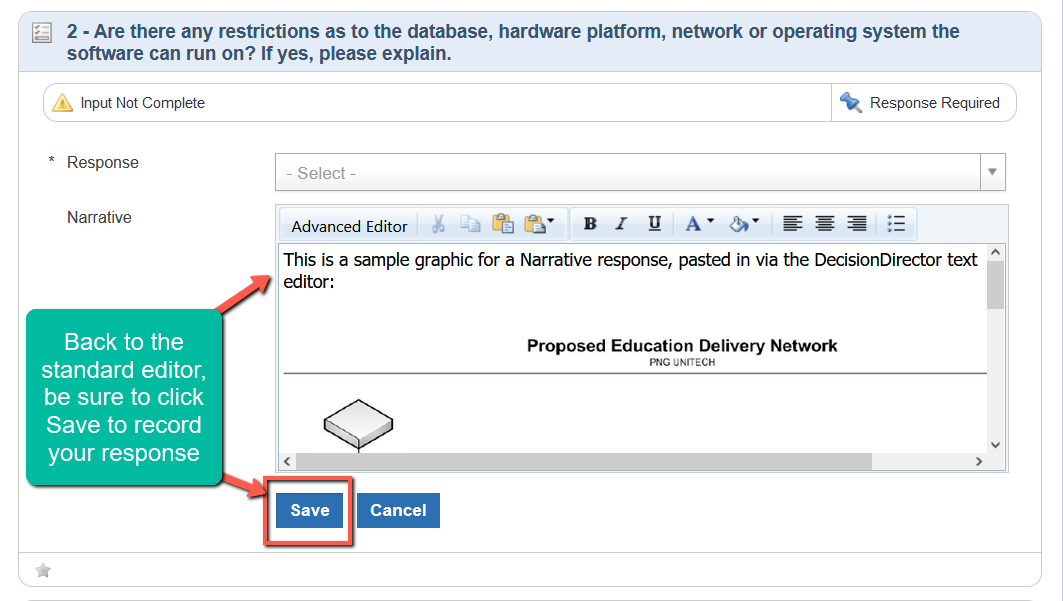Align text left
The height and width of the screenshot is (601, 1063).
point(792,224)
